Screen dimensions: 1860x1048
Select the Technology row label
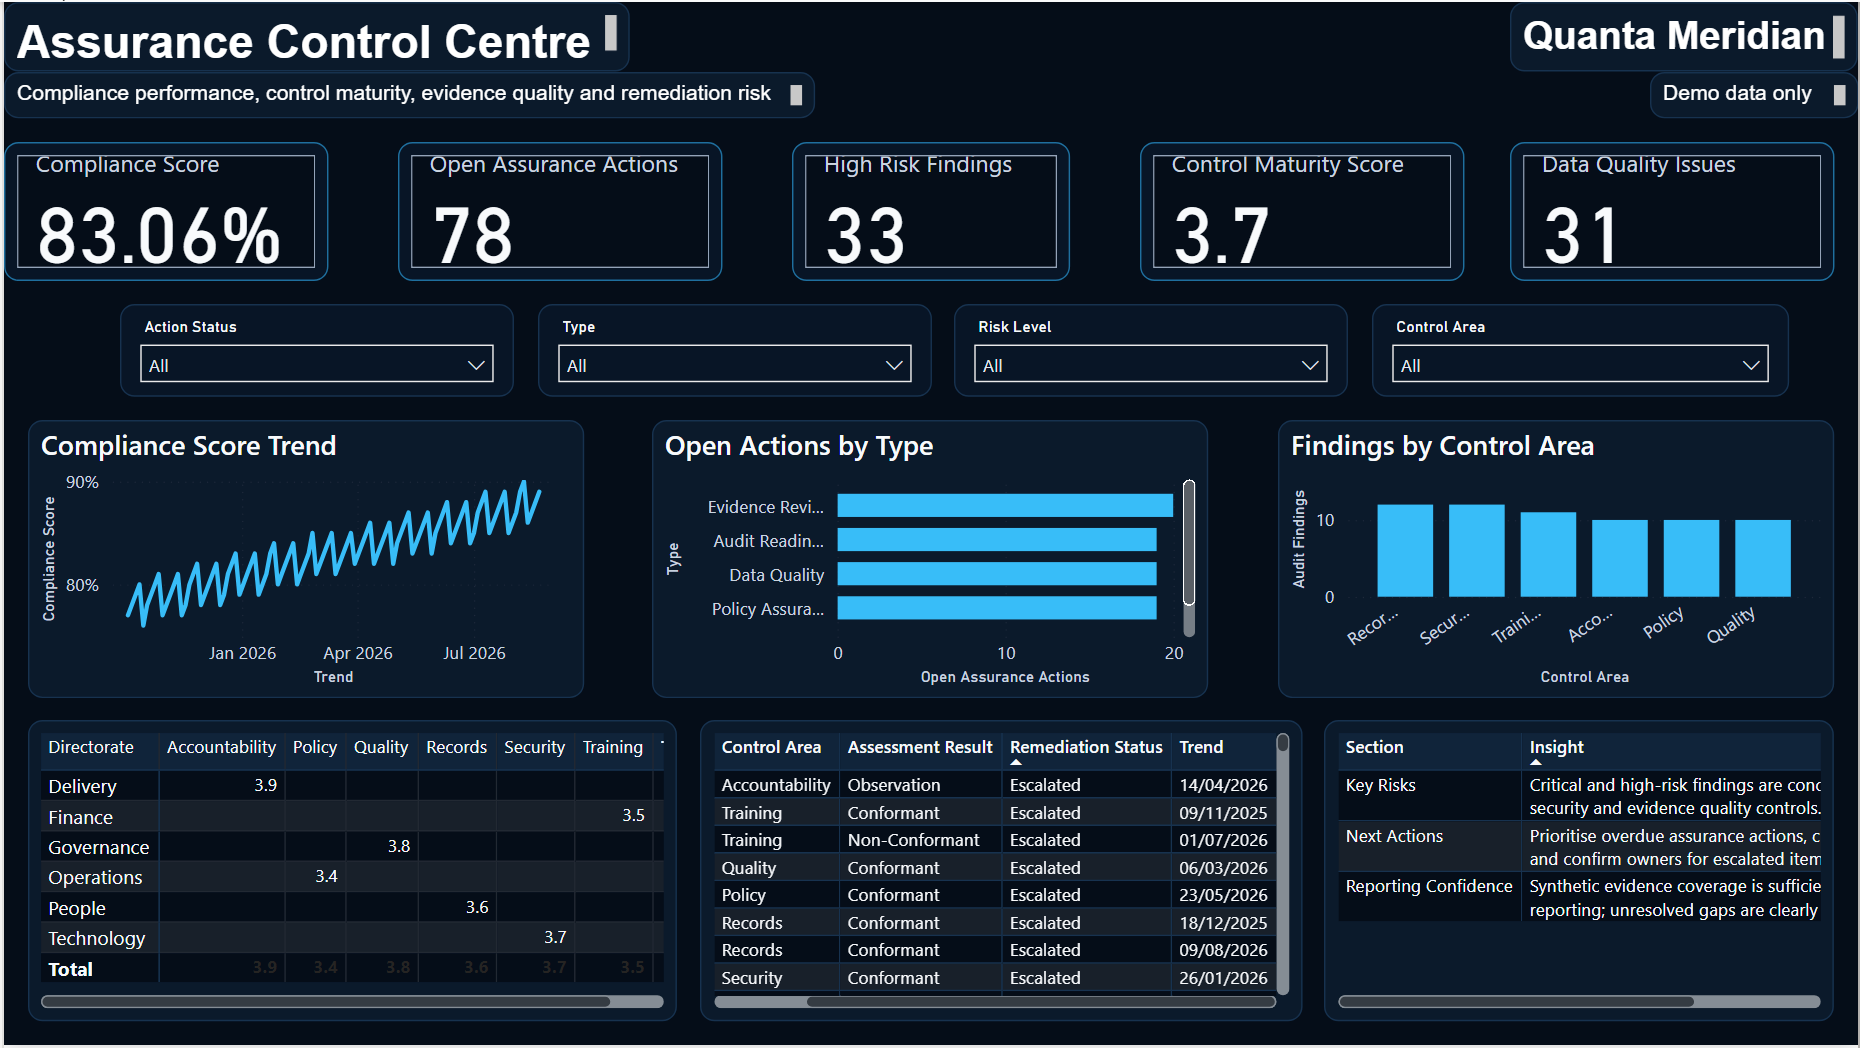pyautogui.click(x=96, y=938)
